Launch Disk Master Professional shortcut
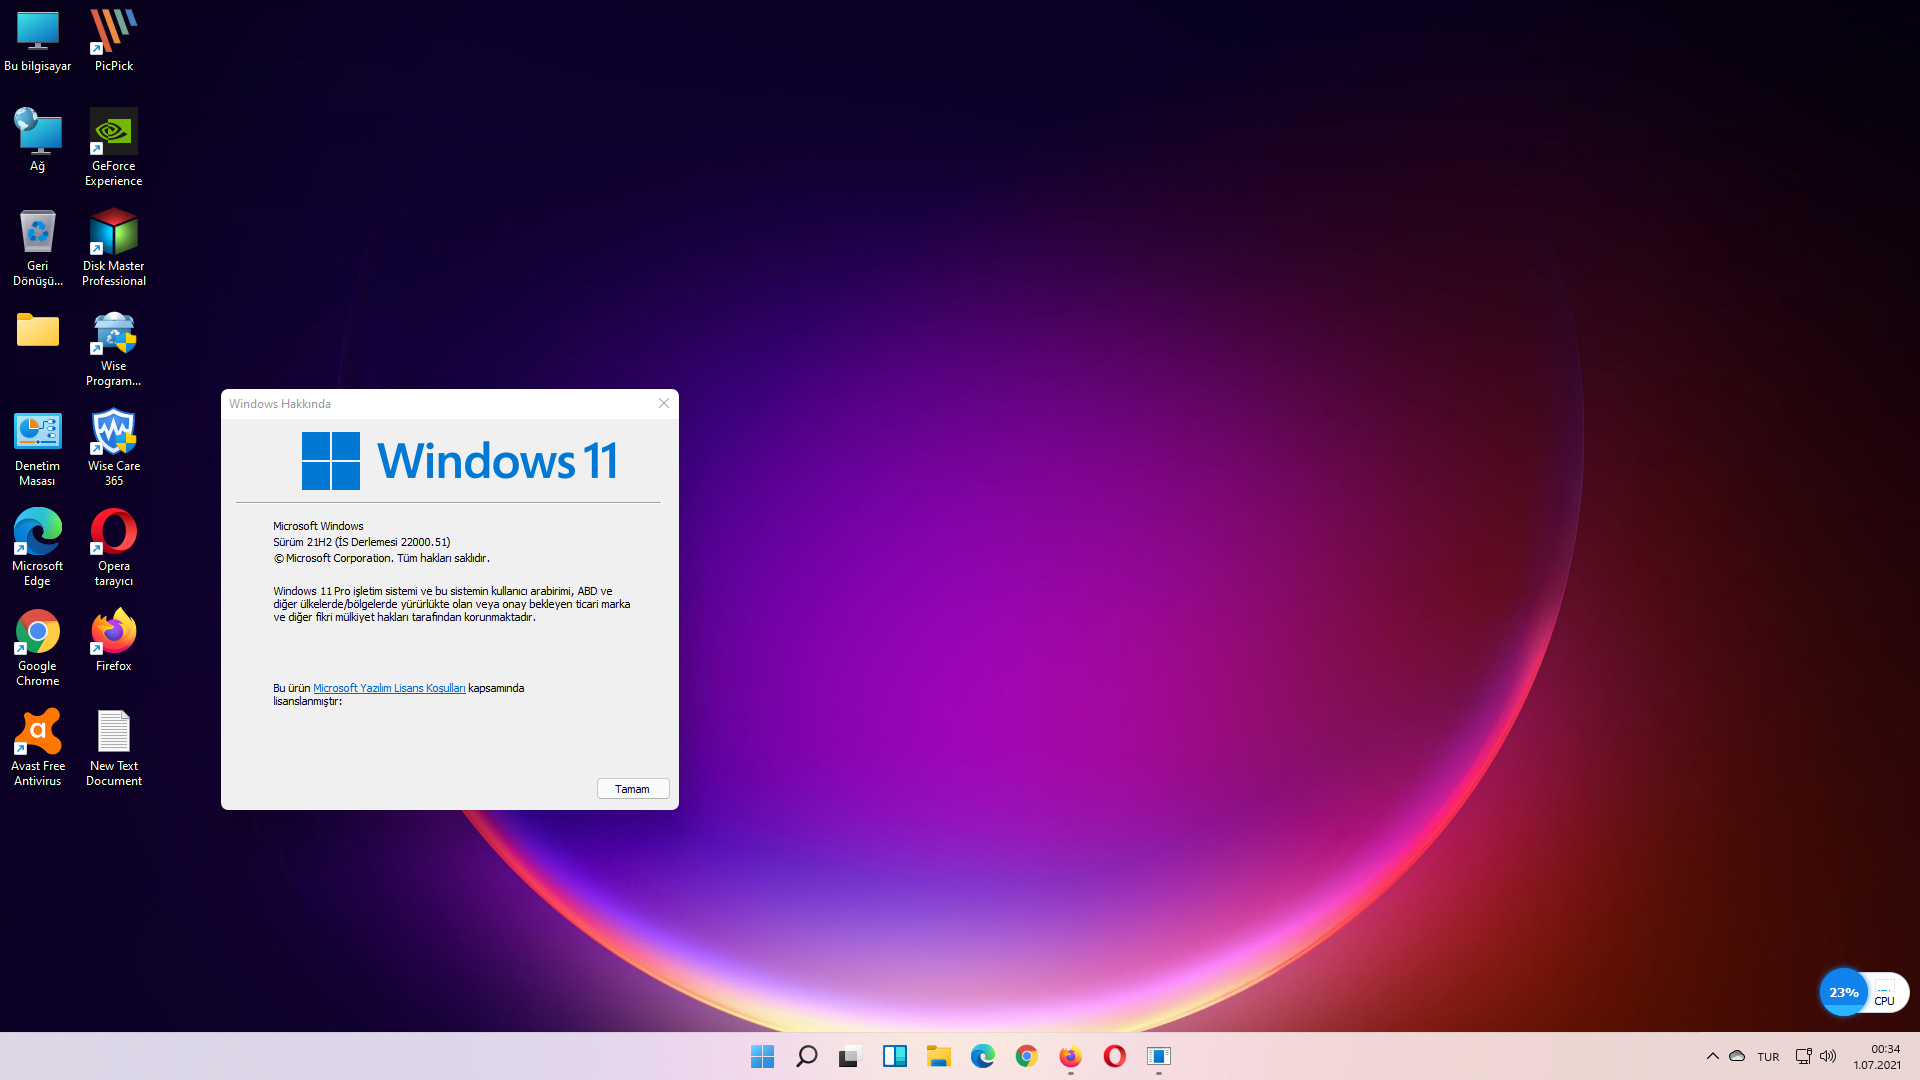This screenshot has height=1080, width=1920. pos(114,247)
